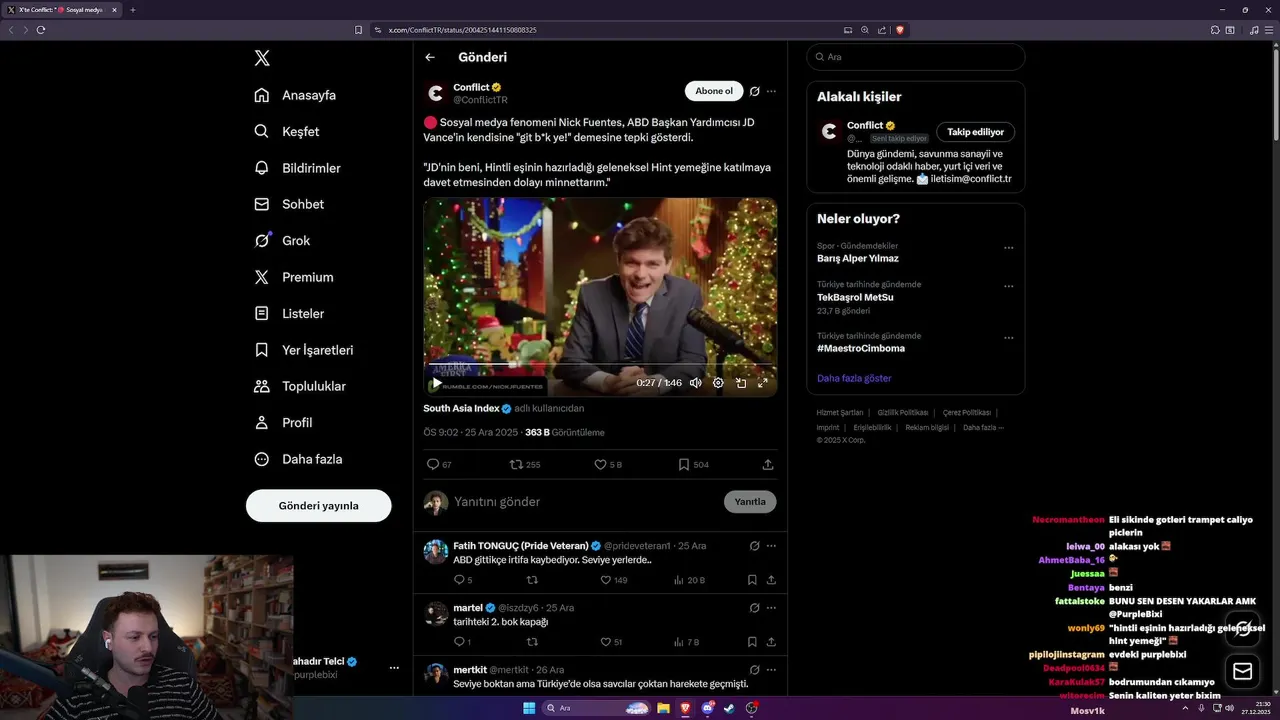This screenshot has width=1280, height=720.
Task: Open the floating Grok button
Action: point(1243,629)
